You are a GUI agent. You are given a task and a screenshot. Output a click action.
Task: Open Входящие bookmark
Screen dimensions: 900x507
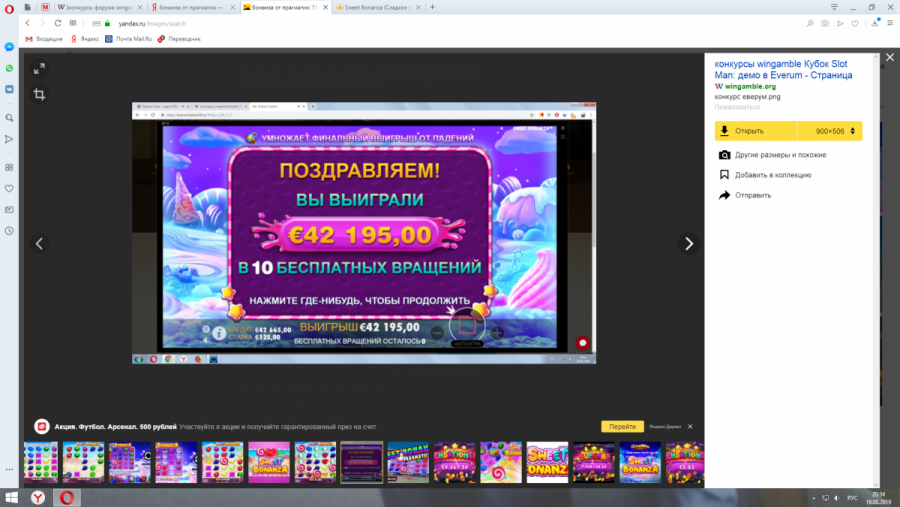point(44,39)
